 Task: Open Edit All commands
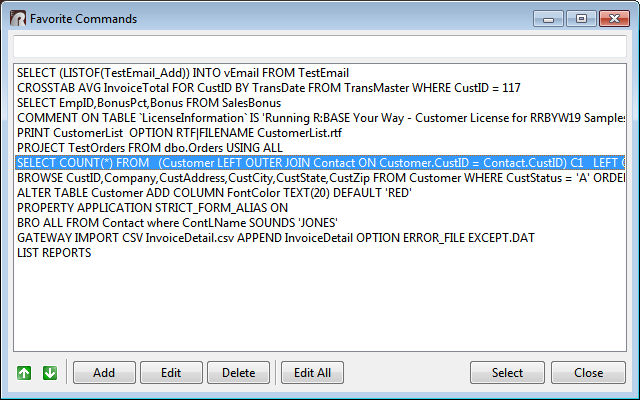click(312, 373)
